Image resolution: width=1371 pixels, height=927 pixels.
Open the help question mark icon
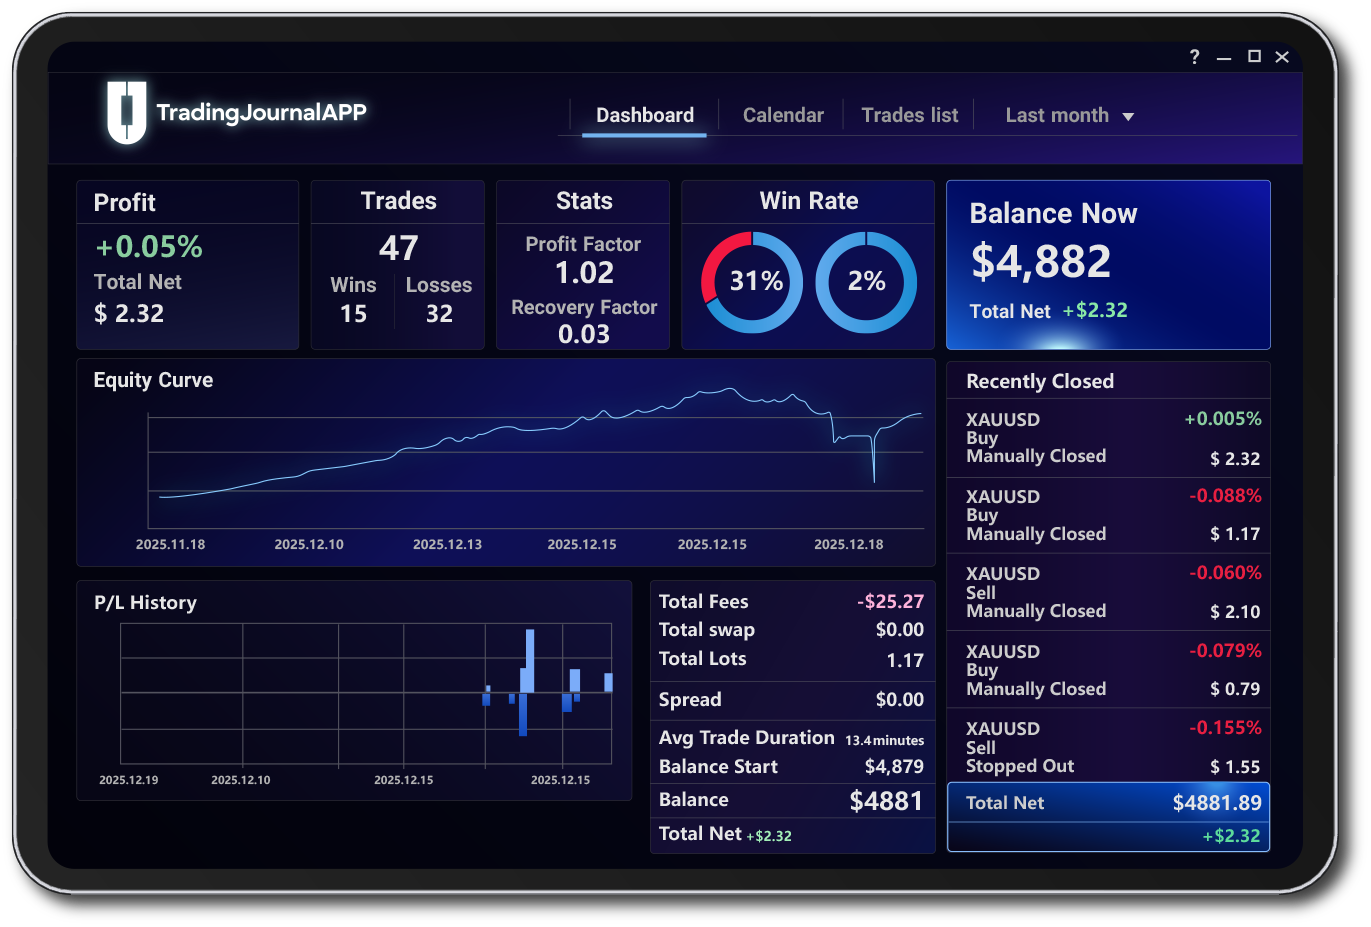point(1194,57)
